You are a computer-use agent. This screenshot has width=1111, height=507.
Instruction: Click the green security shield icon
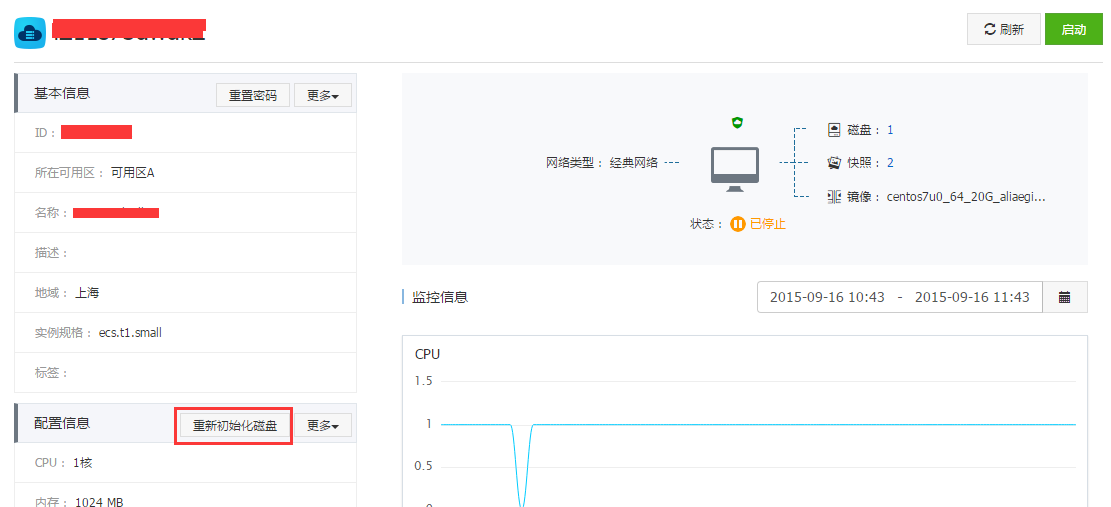click(737, 122)
